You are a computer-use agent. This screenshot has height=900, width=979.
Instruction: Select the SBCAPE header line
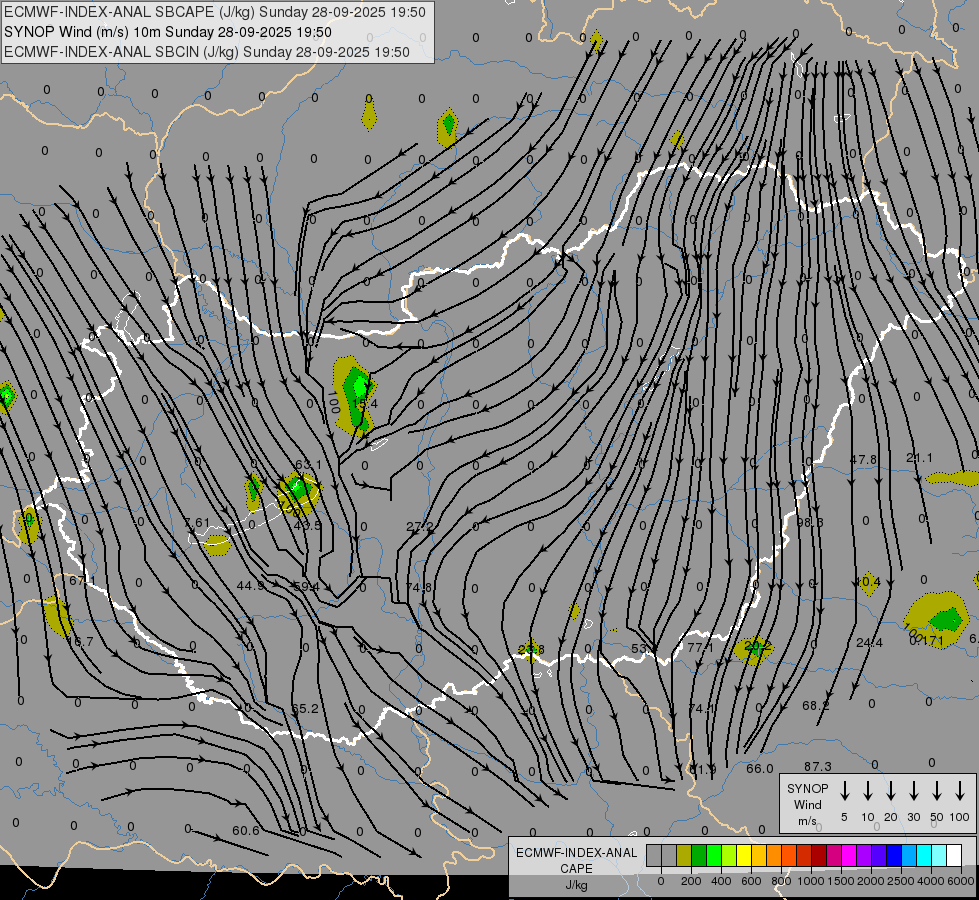coord(215,12)
